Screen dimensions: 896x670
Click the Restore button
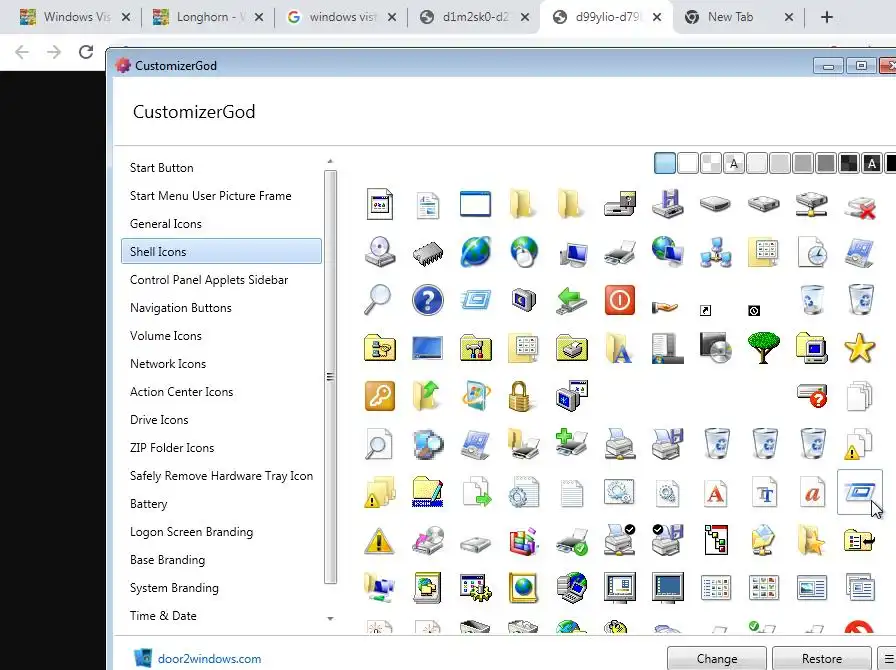(822, 659)
